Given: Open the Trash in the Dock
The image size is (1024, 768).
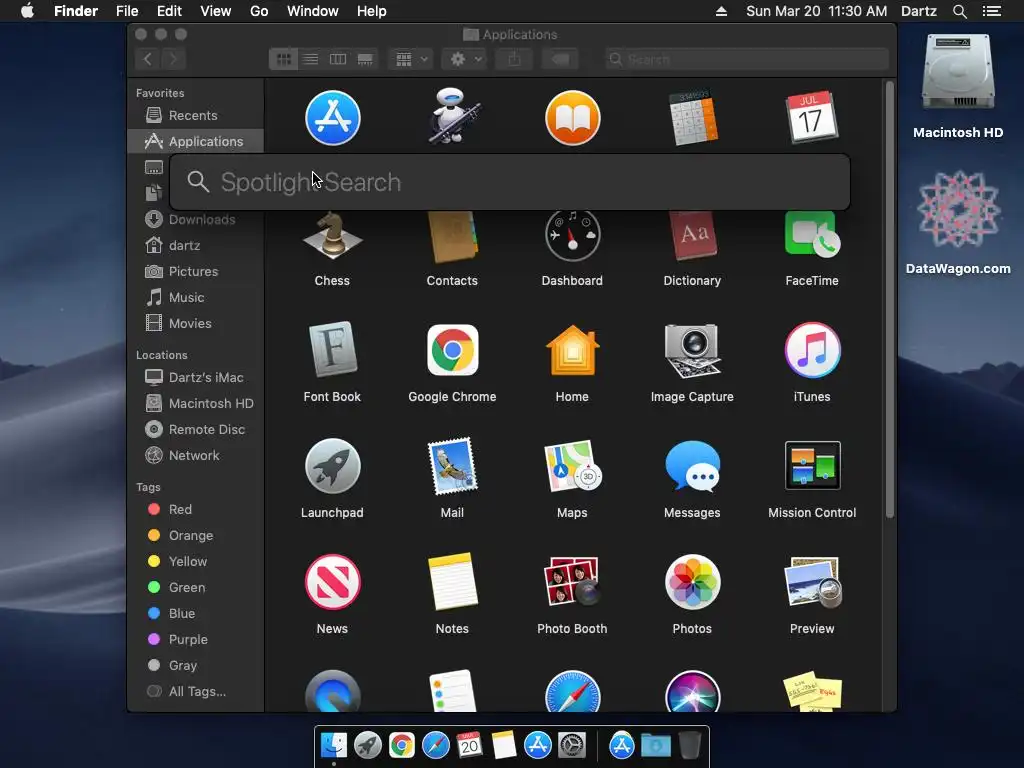Looking at the screenshot, I should 690,745.
